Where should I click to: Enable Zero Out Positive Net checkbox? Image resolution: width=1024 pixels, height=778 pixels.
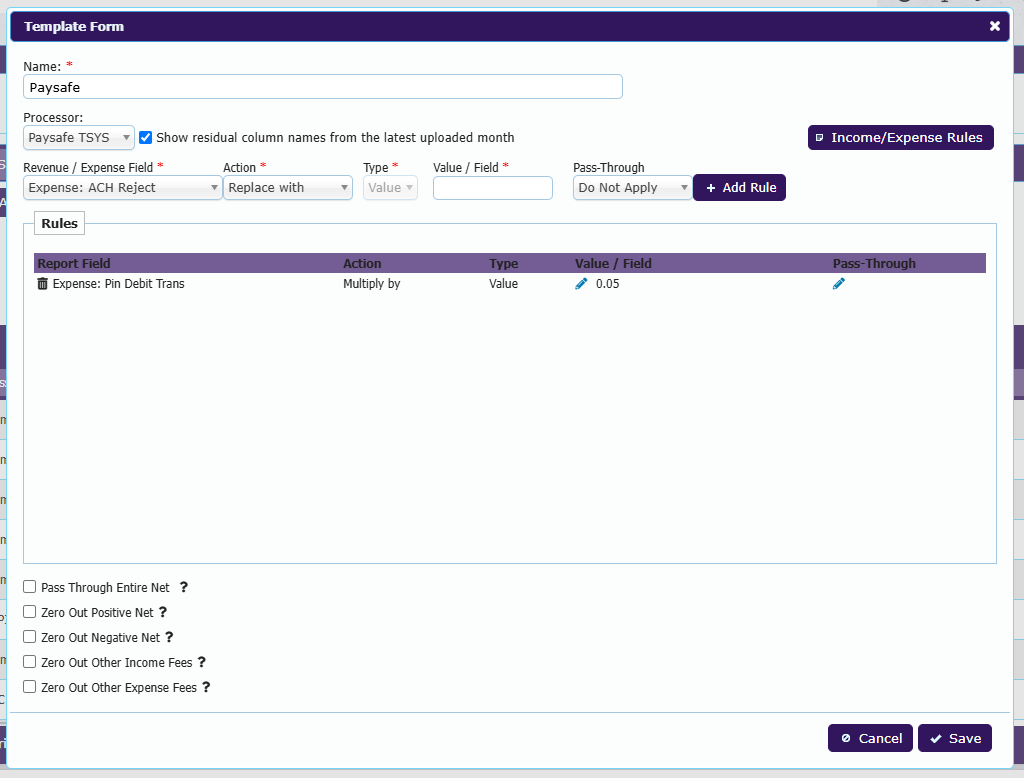(29, 611)
